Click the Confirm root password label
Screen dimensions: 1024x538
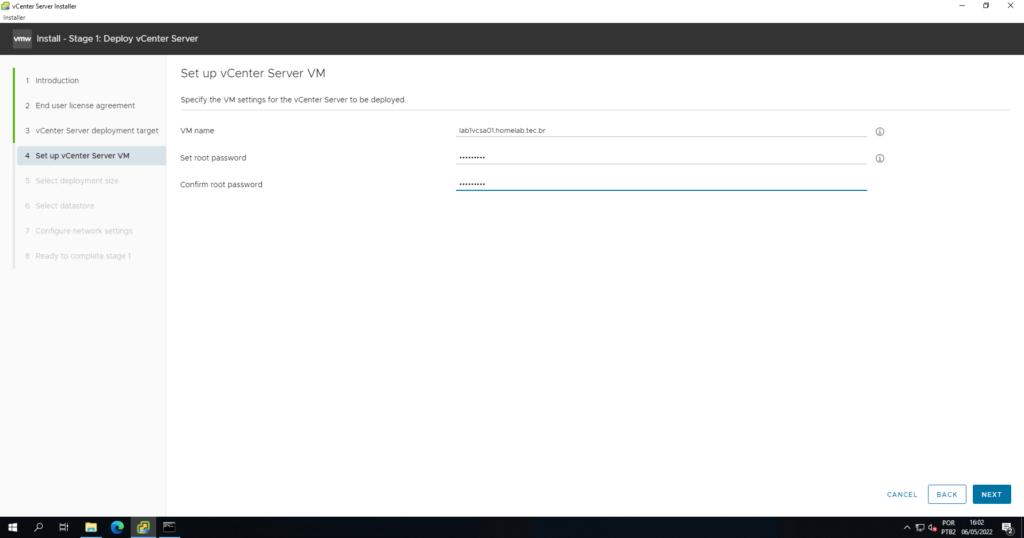pyautogui.click(x=221, y=184)
